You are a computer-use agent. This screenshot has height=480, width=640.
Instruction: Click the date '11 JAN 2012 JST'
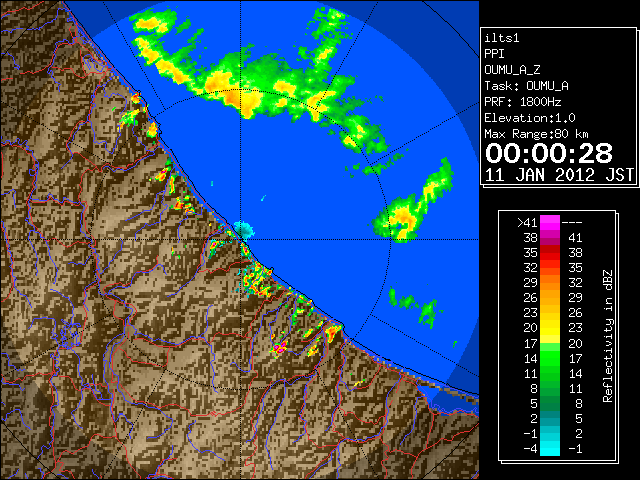(560, 175)
